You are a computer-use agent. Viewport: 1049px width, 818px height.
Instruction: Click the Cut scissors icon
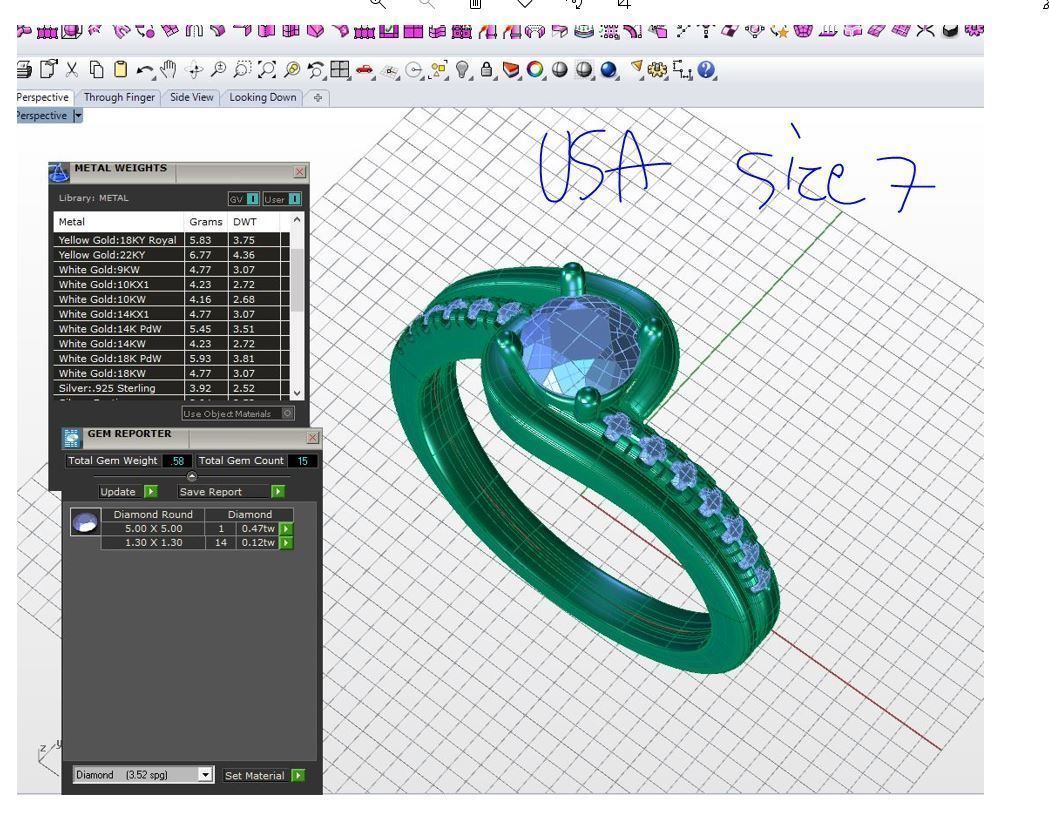coord(72,70)
